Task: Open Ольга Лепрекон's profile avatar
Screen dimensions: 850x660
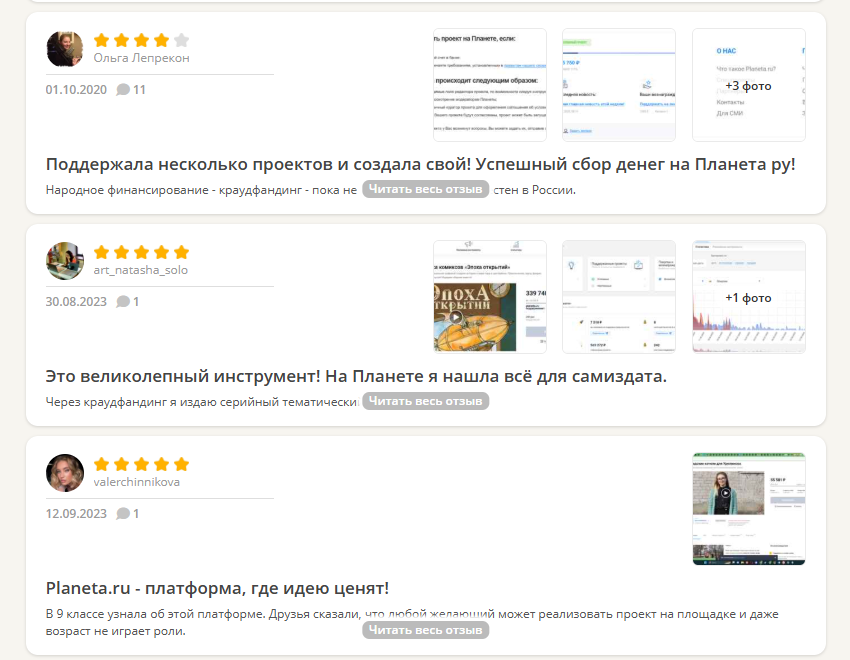Action: pos(65,49)
